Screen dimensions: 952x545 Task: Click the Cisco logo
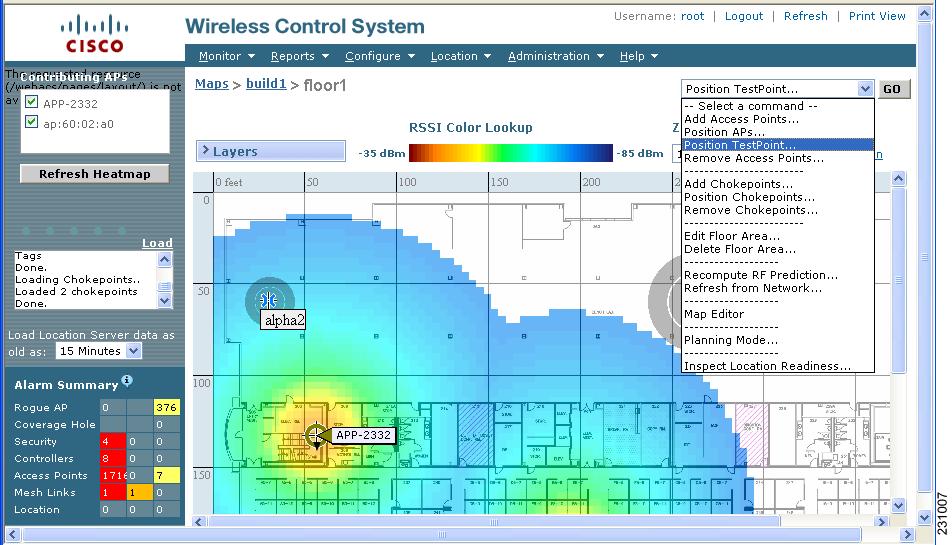pyautogui.click(x=94, y=34)
